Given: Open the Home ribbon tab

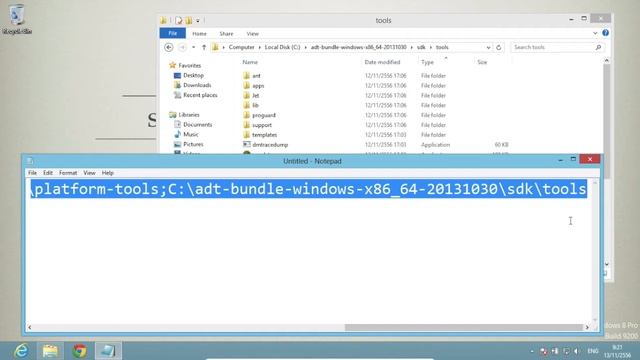Looking at the screenshot, I should pos(199,33).
